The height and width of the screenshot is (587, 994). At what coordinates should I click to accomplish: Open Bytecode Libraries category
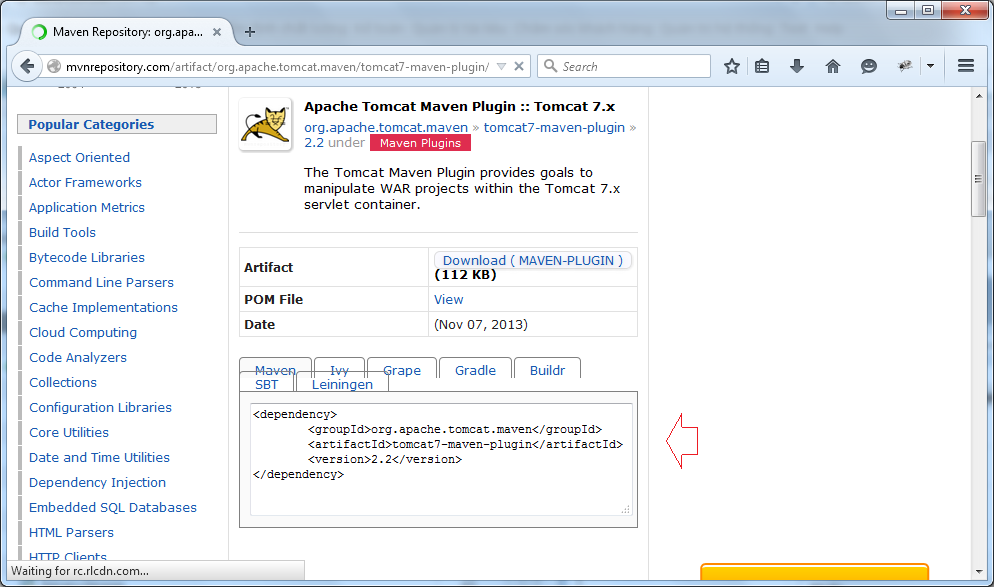pos(87,257)
